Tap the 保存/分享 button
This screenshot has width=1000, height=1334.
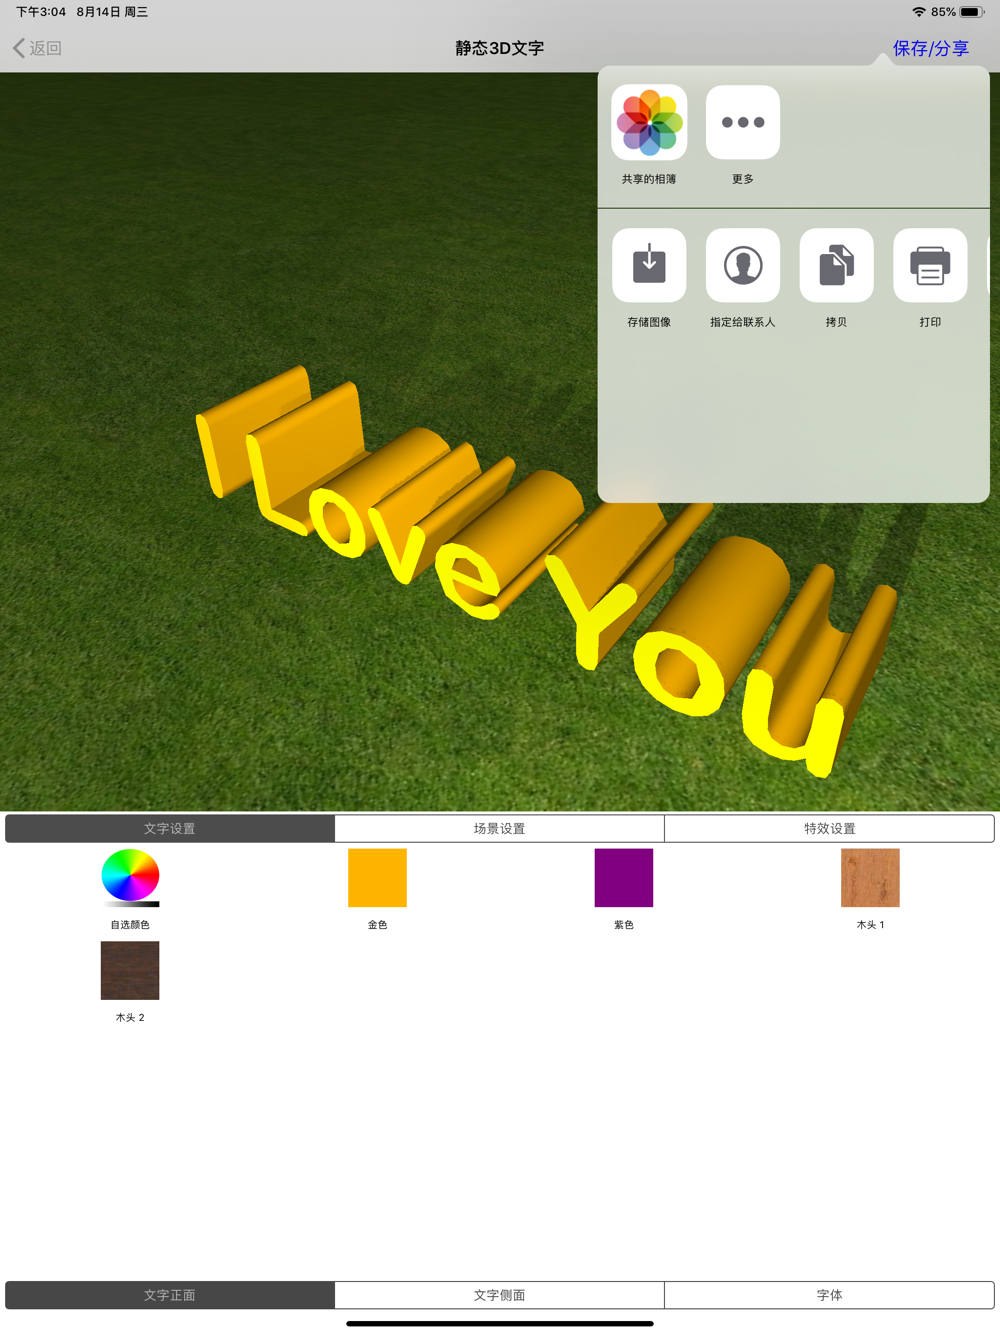coord(930,48)
